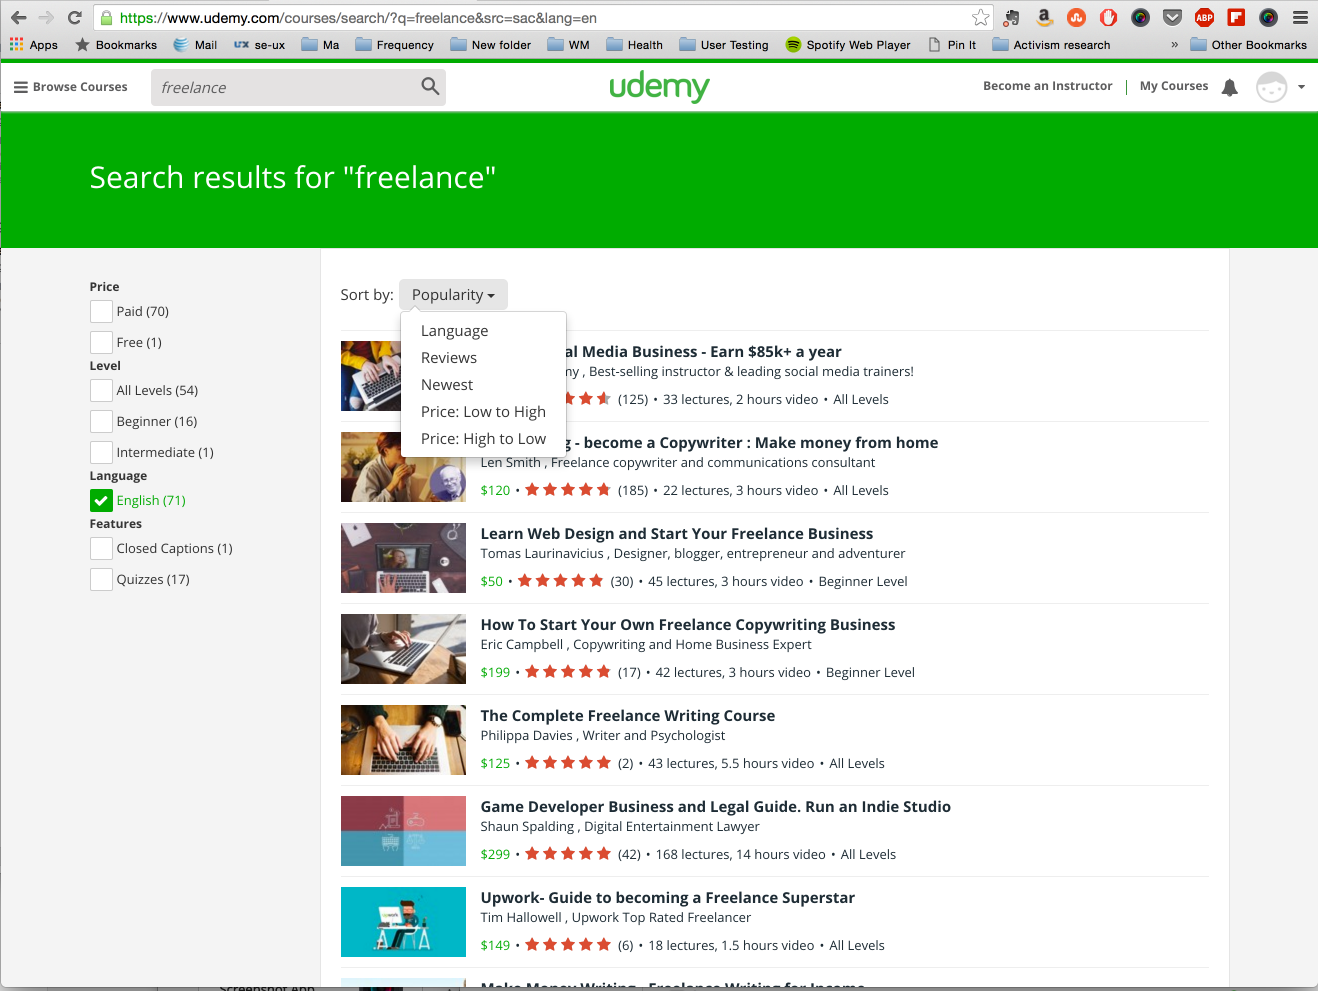Open Upwork Guide to becoming a Freelance Superstar
The width and height of the screenshot is (1318, 991).
point(668,898)
